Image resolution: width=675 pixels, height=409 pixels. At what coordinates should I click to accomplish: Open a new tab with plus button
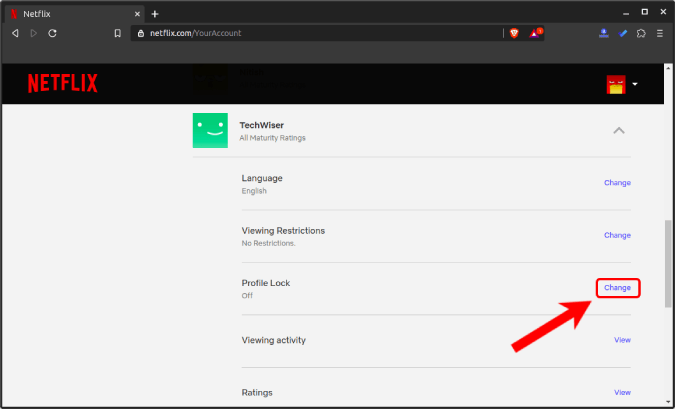155,14
